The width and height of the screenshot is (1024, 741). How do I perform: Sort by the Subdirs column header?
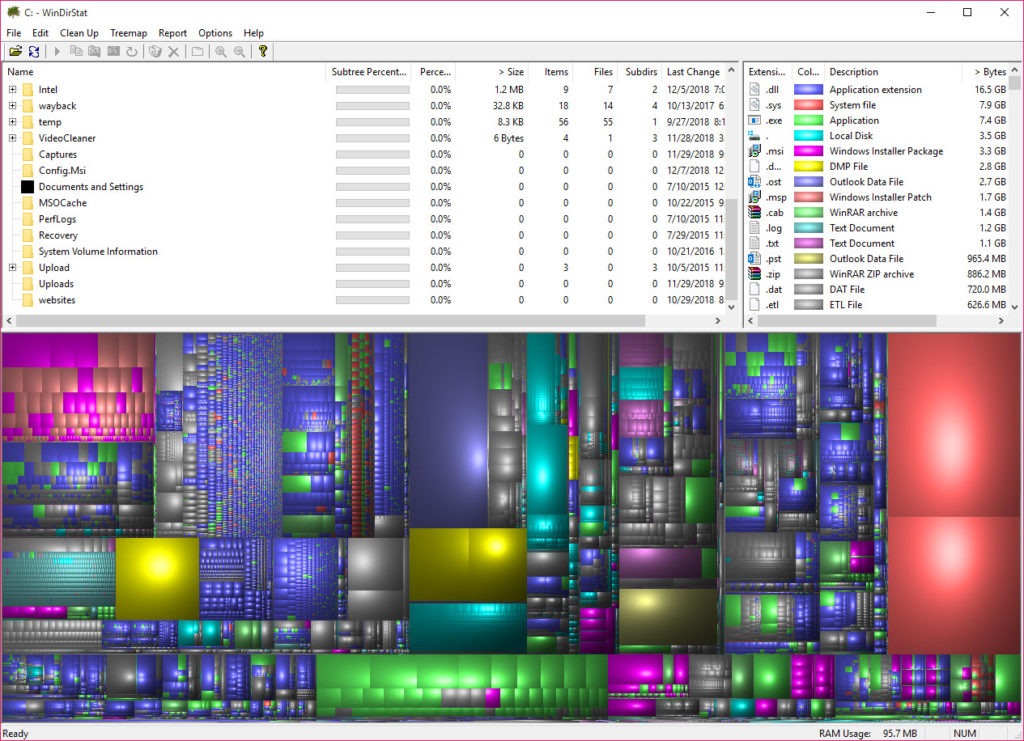(x=639, y=72)
